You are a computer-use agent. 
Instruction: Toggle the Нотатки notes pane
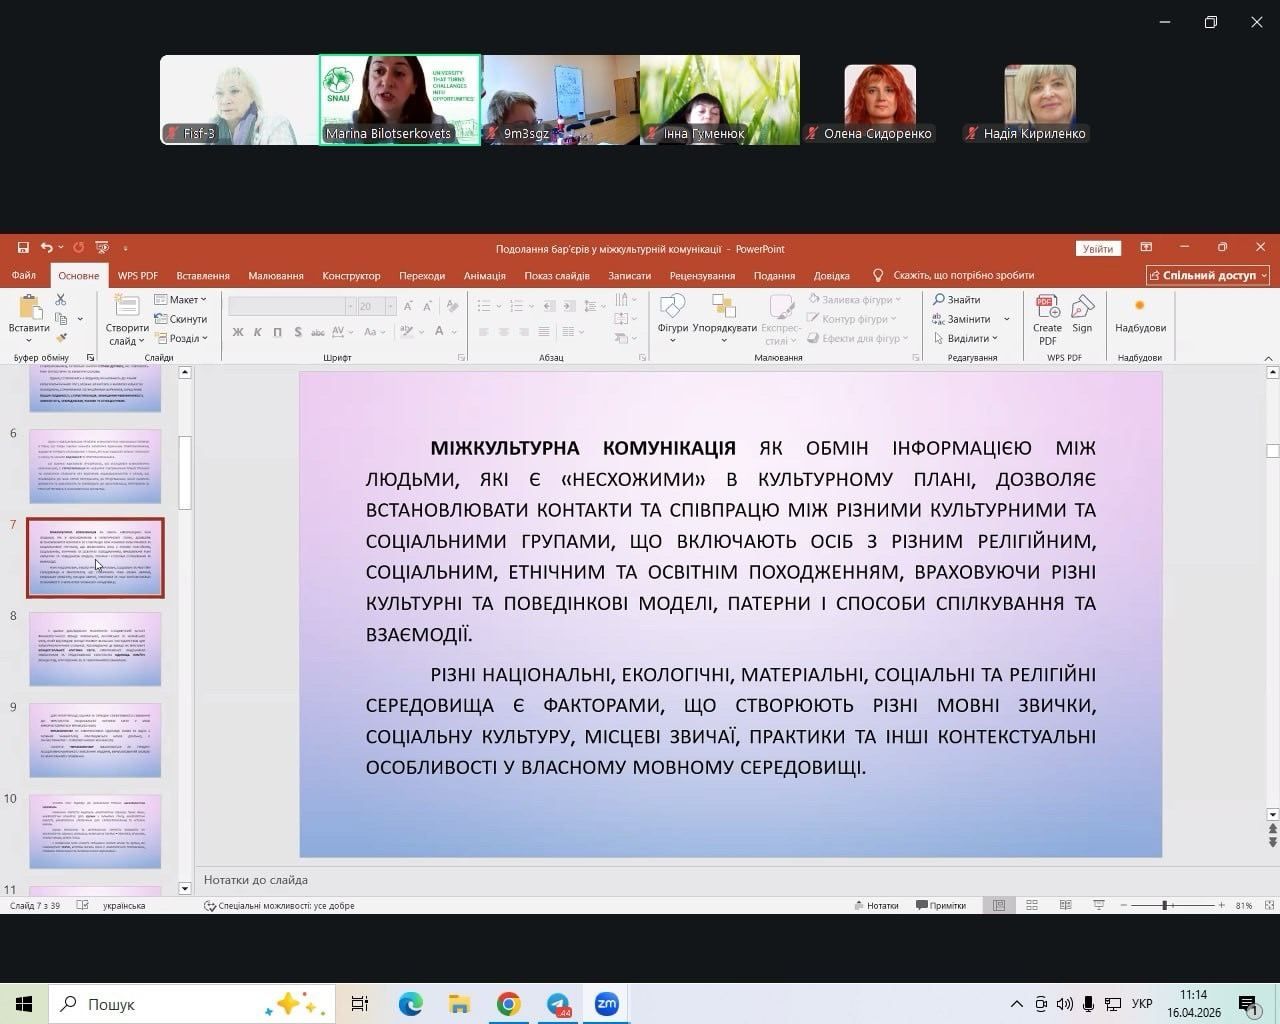876,905
